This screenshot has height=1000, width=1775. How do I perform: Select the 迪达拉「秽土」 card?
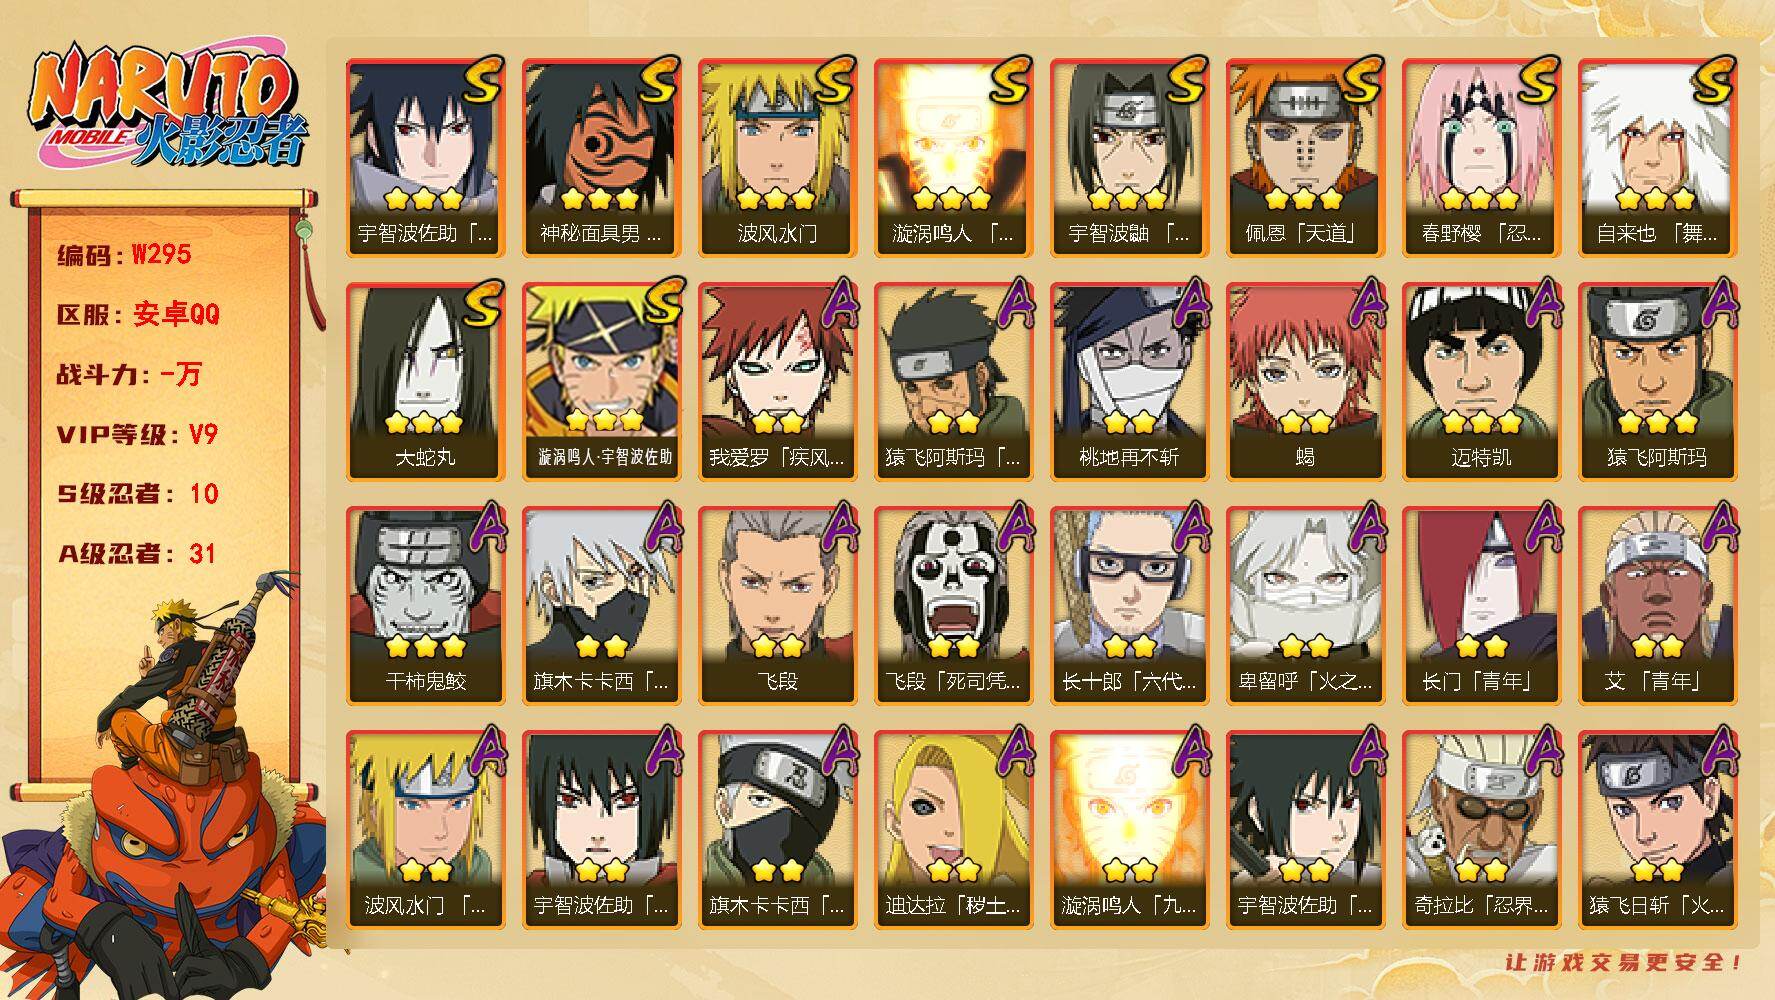[x=953, y=829]
